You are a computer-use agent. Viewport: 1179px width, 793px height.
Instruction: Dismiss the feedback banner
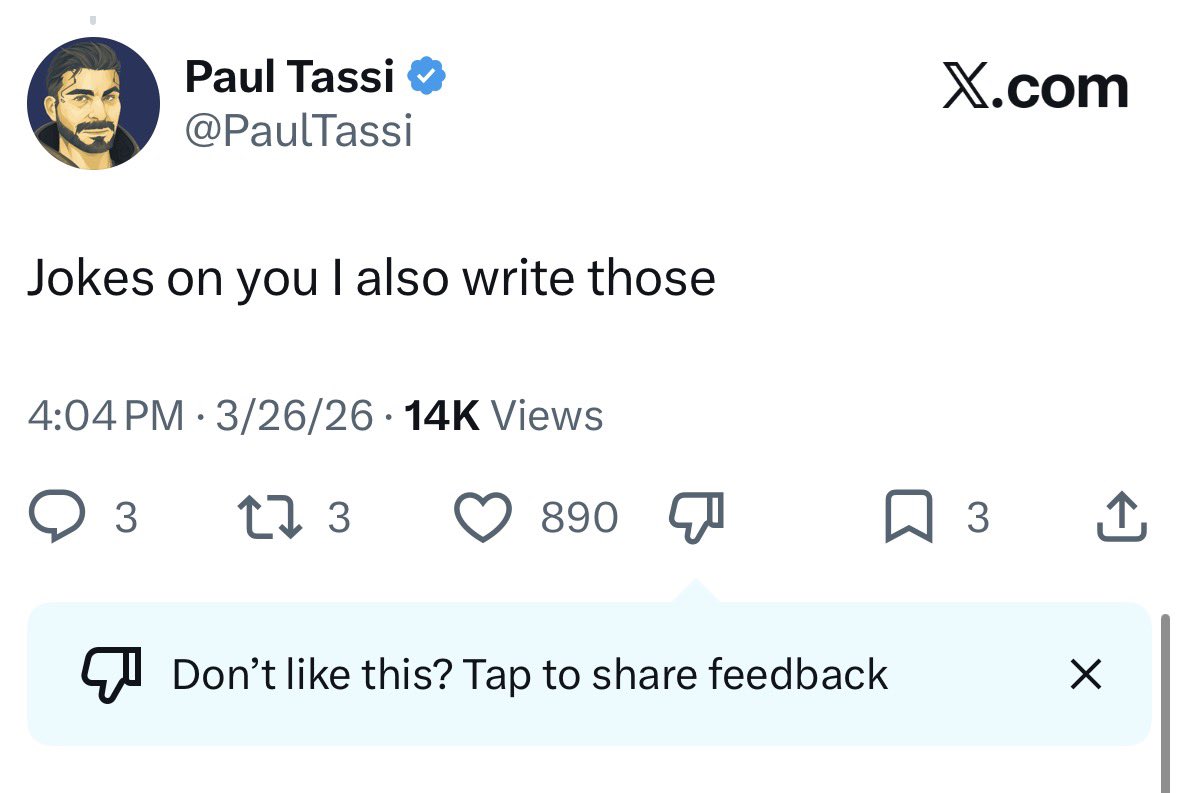1086,675
